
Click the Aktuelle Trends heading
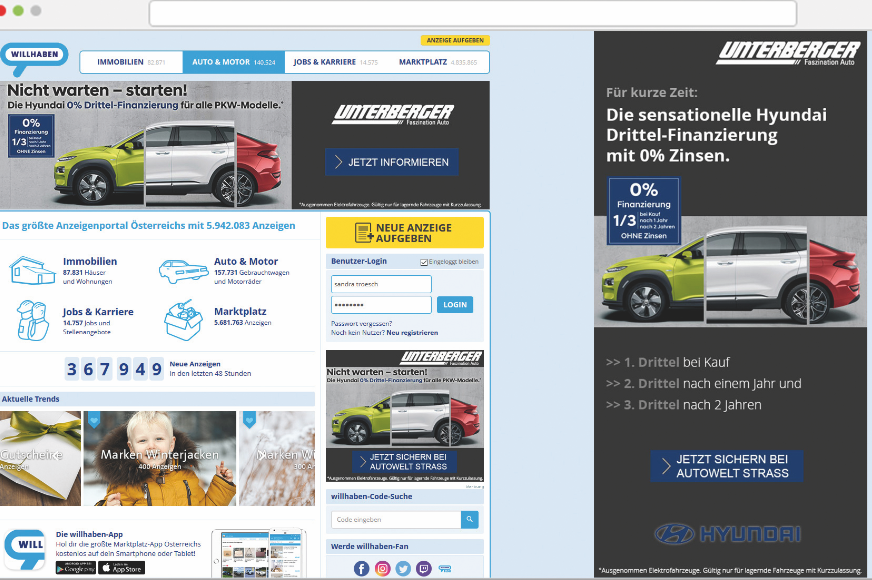(31, 399)
